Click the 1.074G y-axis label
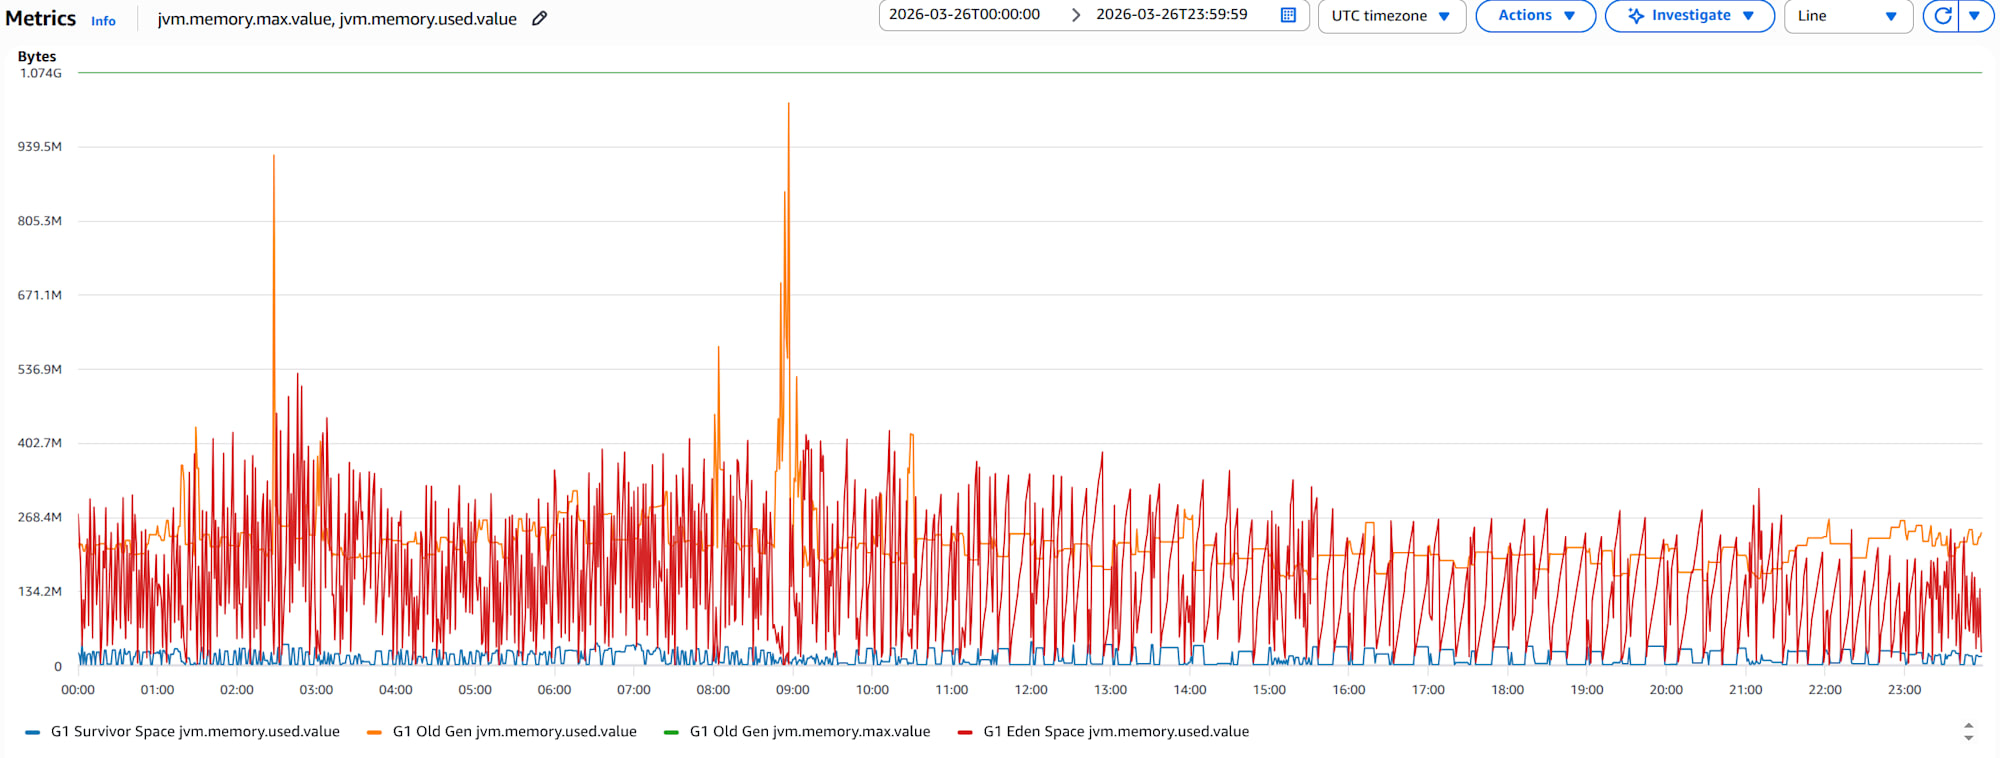This screenshot has width=2000, height=758. (41, 73)
